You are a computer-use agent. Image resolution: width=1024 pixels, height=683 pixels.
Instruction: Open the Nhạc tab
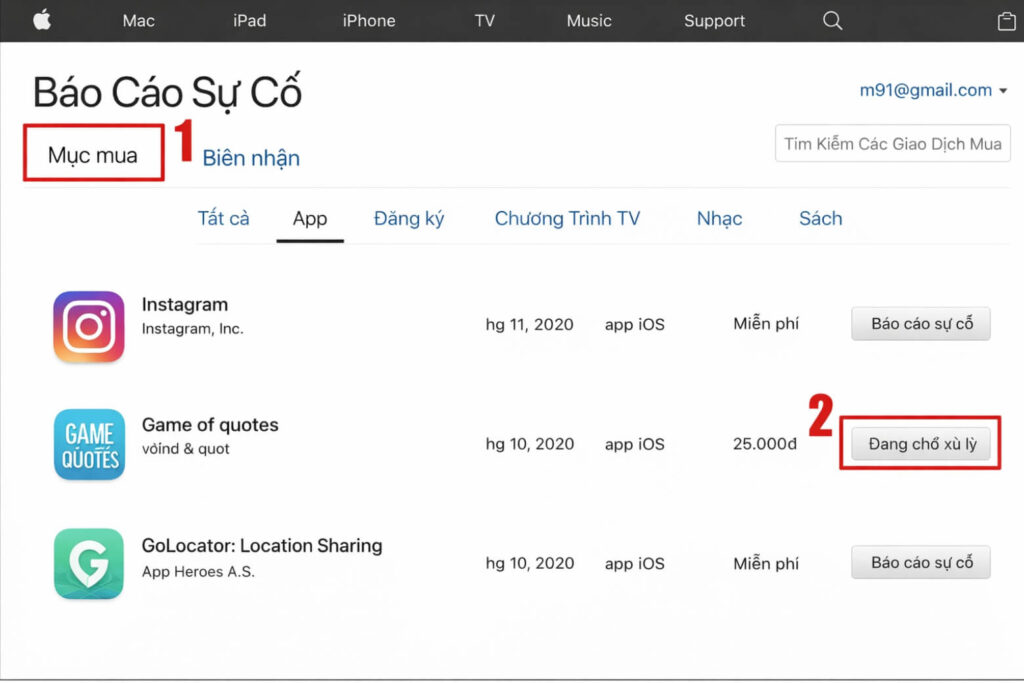pyautogui.click(x=719, y=218)
